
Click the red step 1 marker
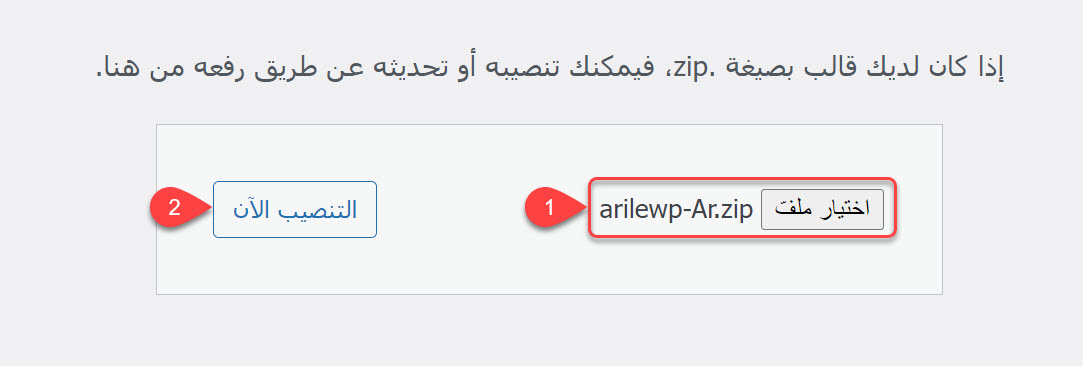point(550,209)
